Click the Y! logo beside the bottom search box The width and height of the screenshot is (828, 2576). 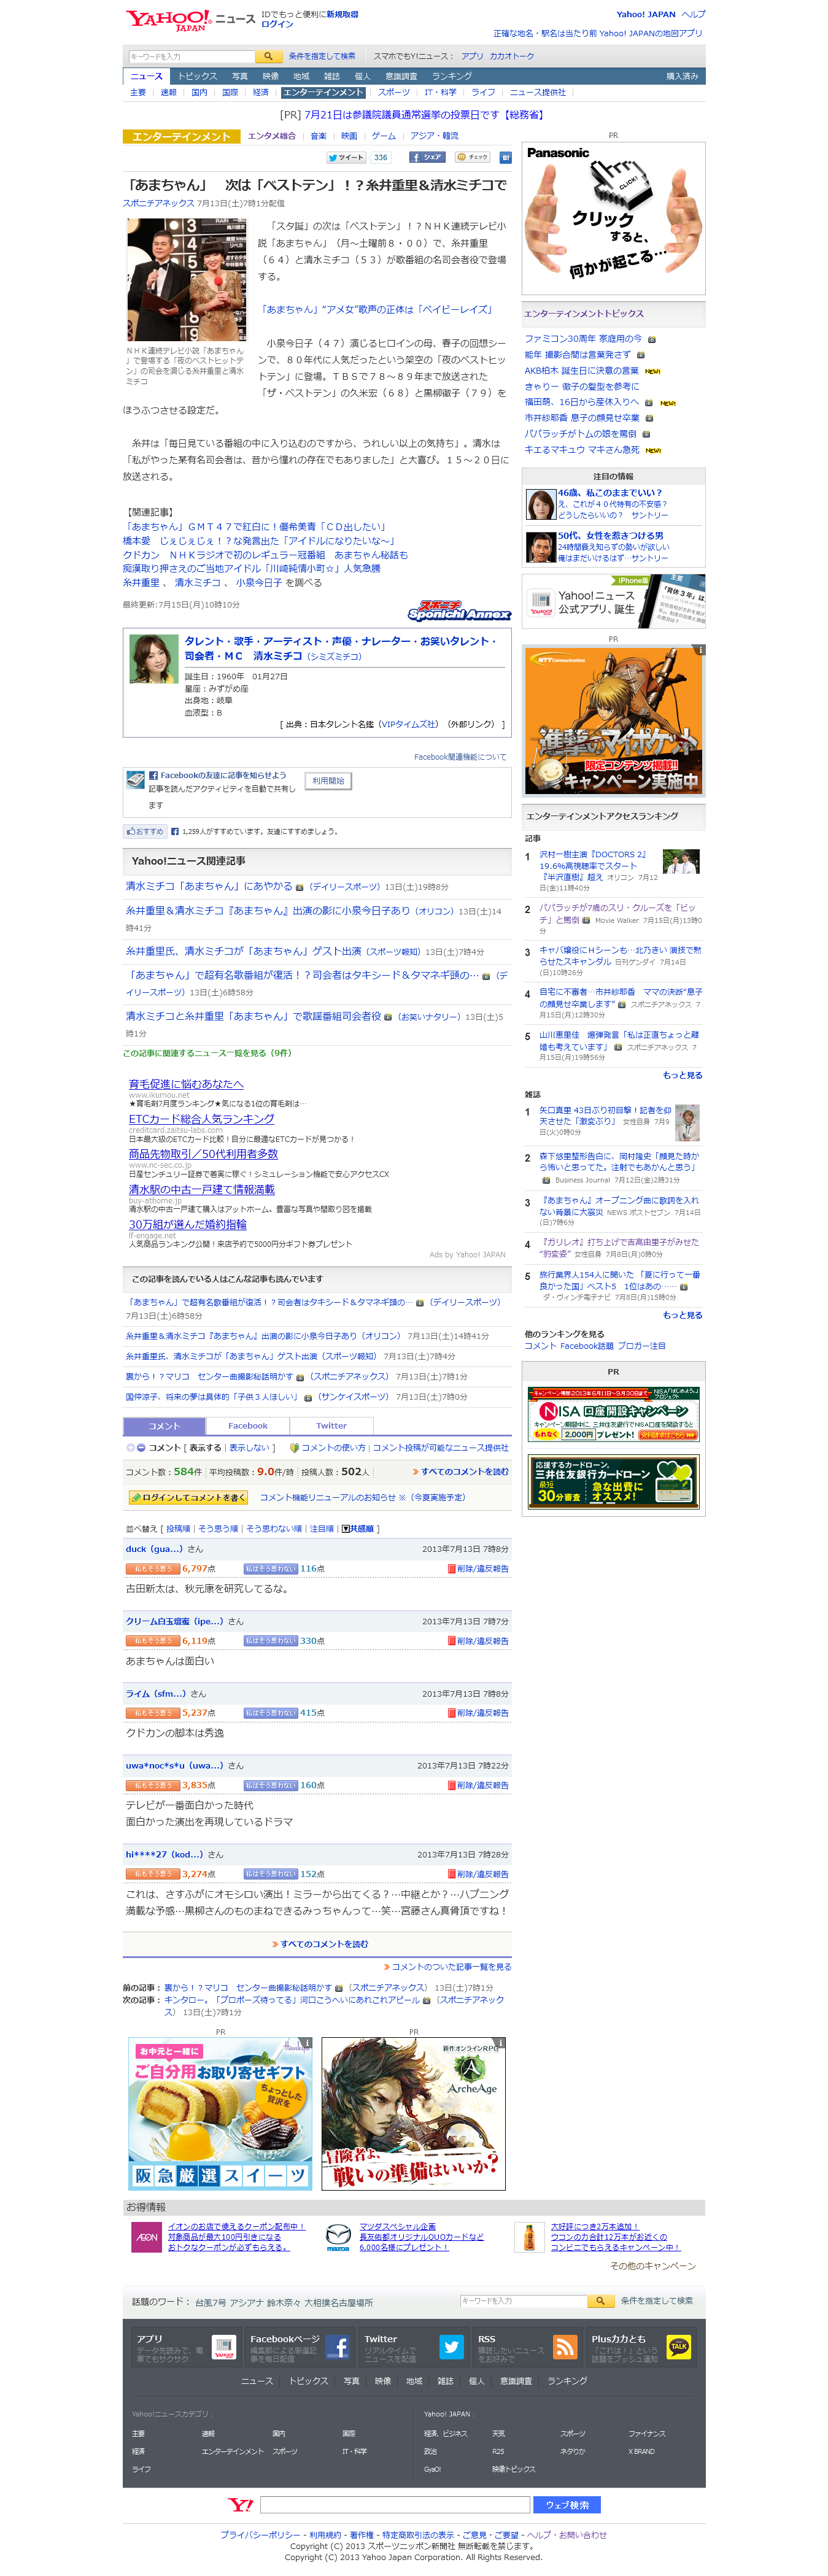pos(241,2504)
